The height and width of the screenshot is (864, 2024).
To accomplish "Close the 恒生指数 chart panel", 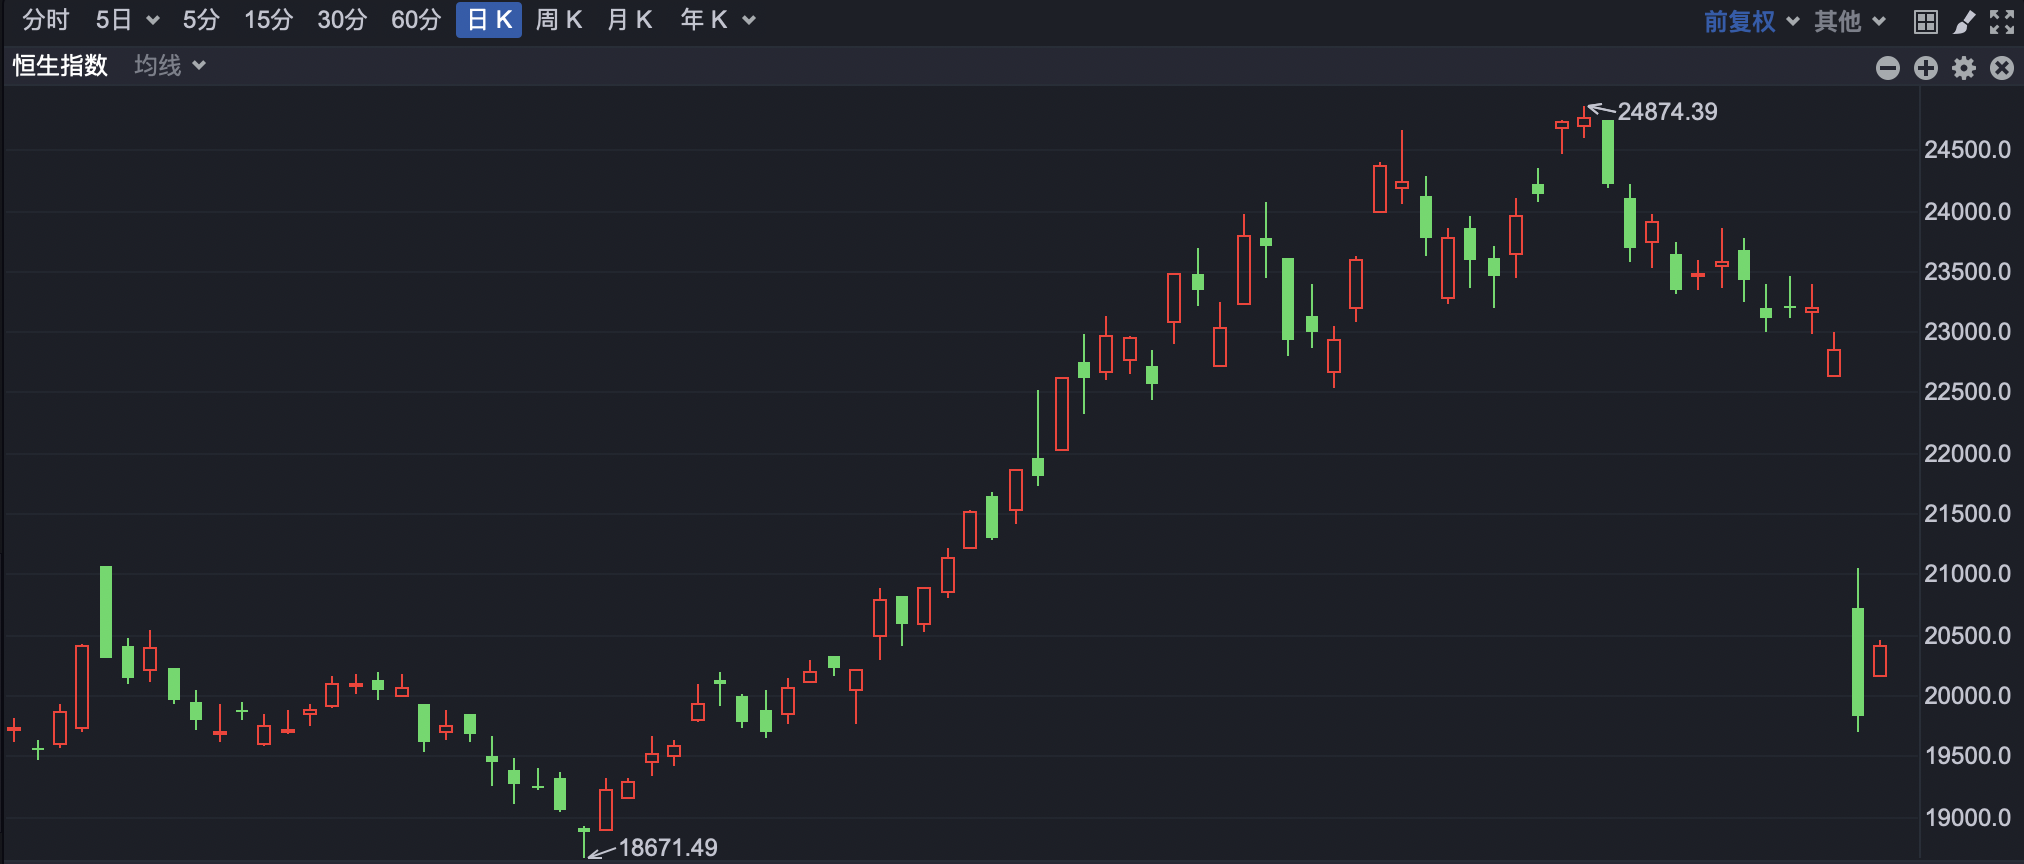I will click(2002, 68).
